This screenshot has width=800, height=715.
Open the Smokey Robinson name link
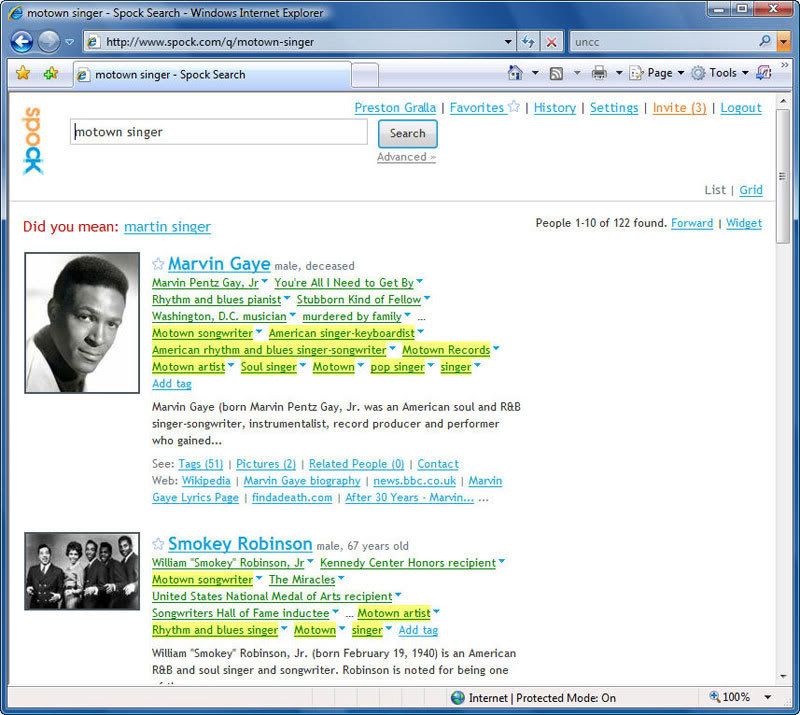pos(240,544)
